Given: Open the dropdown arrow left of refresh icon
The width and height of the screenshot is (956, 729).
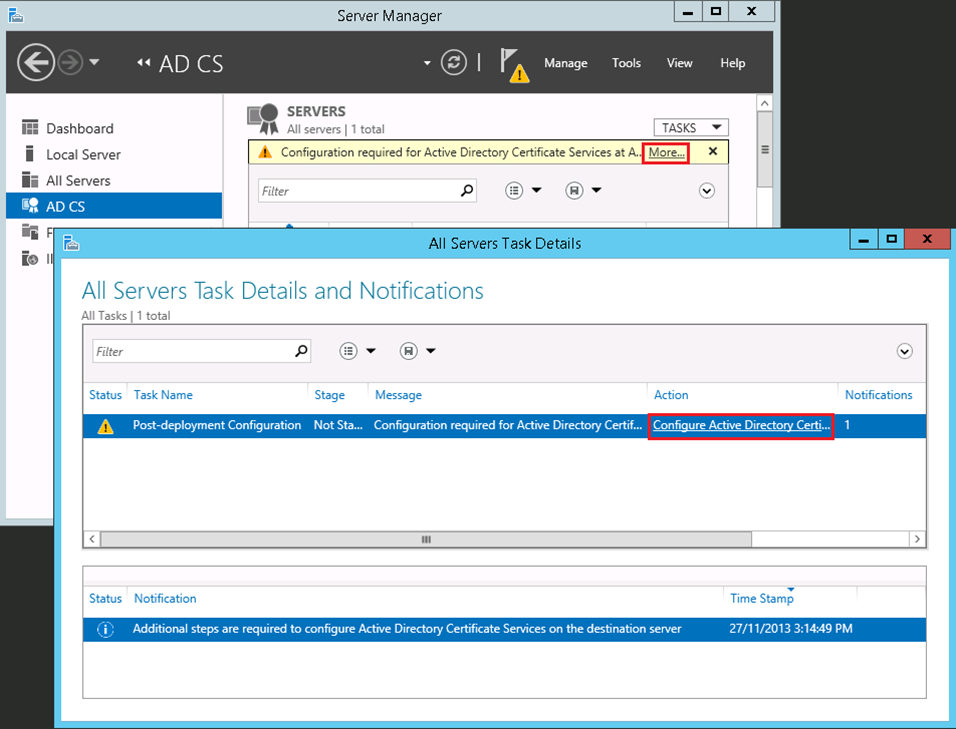Looking at the screenshot, I should tap(427, 63).
